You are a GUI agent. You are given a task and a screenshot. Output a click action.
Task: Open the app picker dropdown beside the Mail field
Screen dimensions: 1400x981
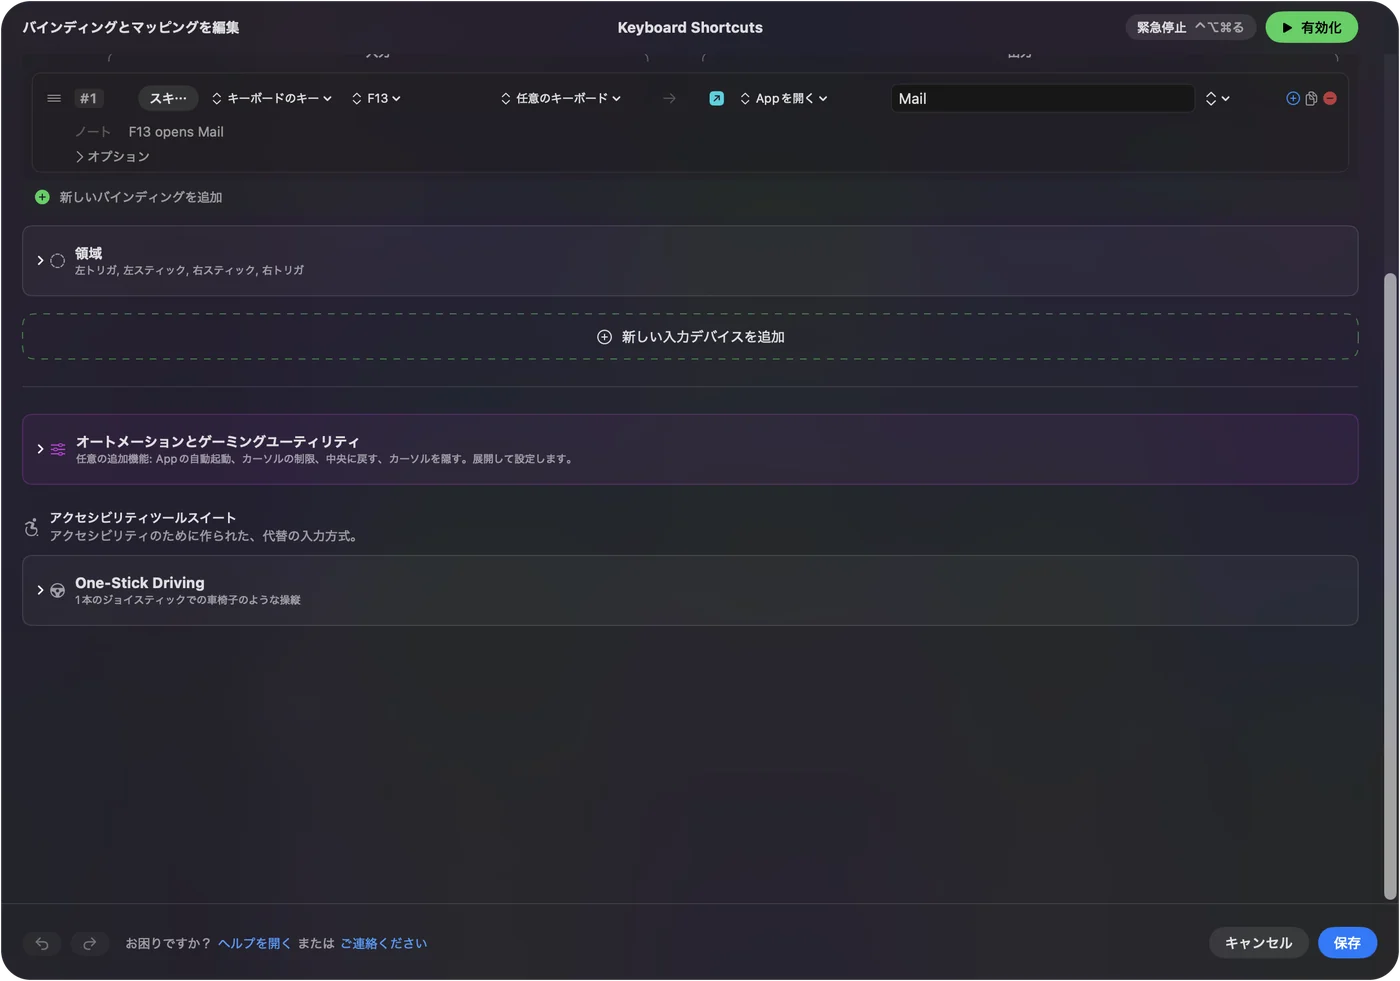(1217, 98)
